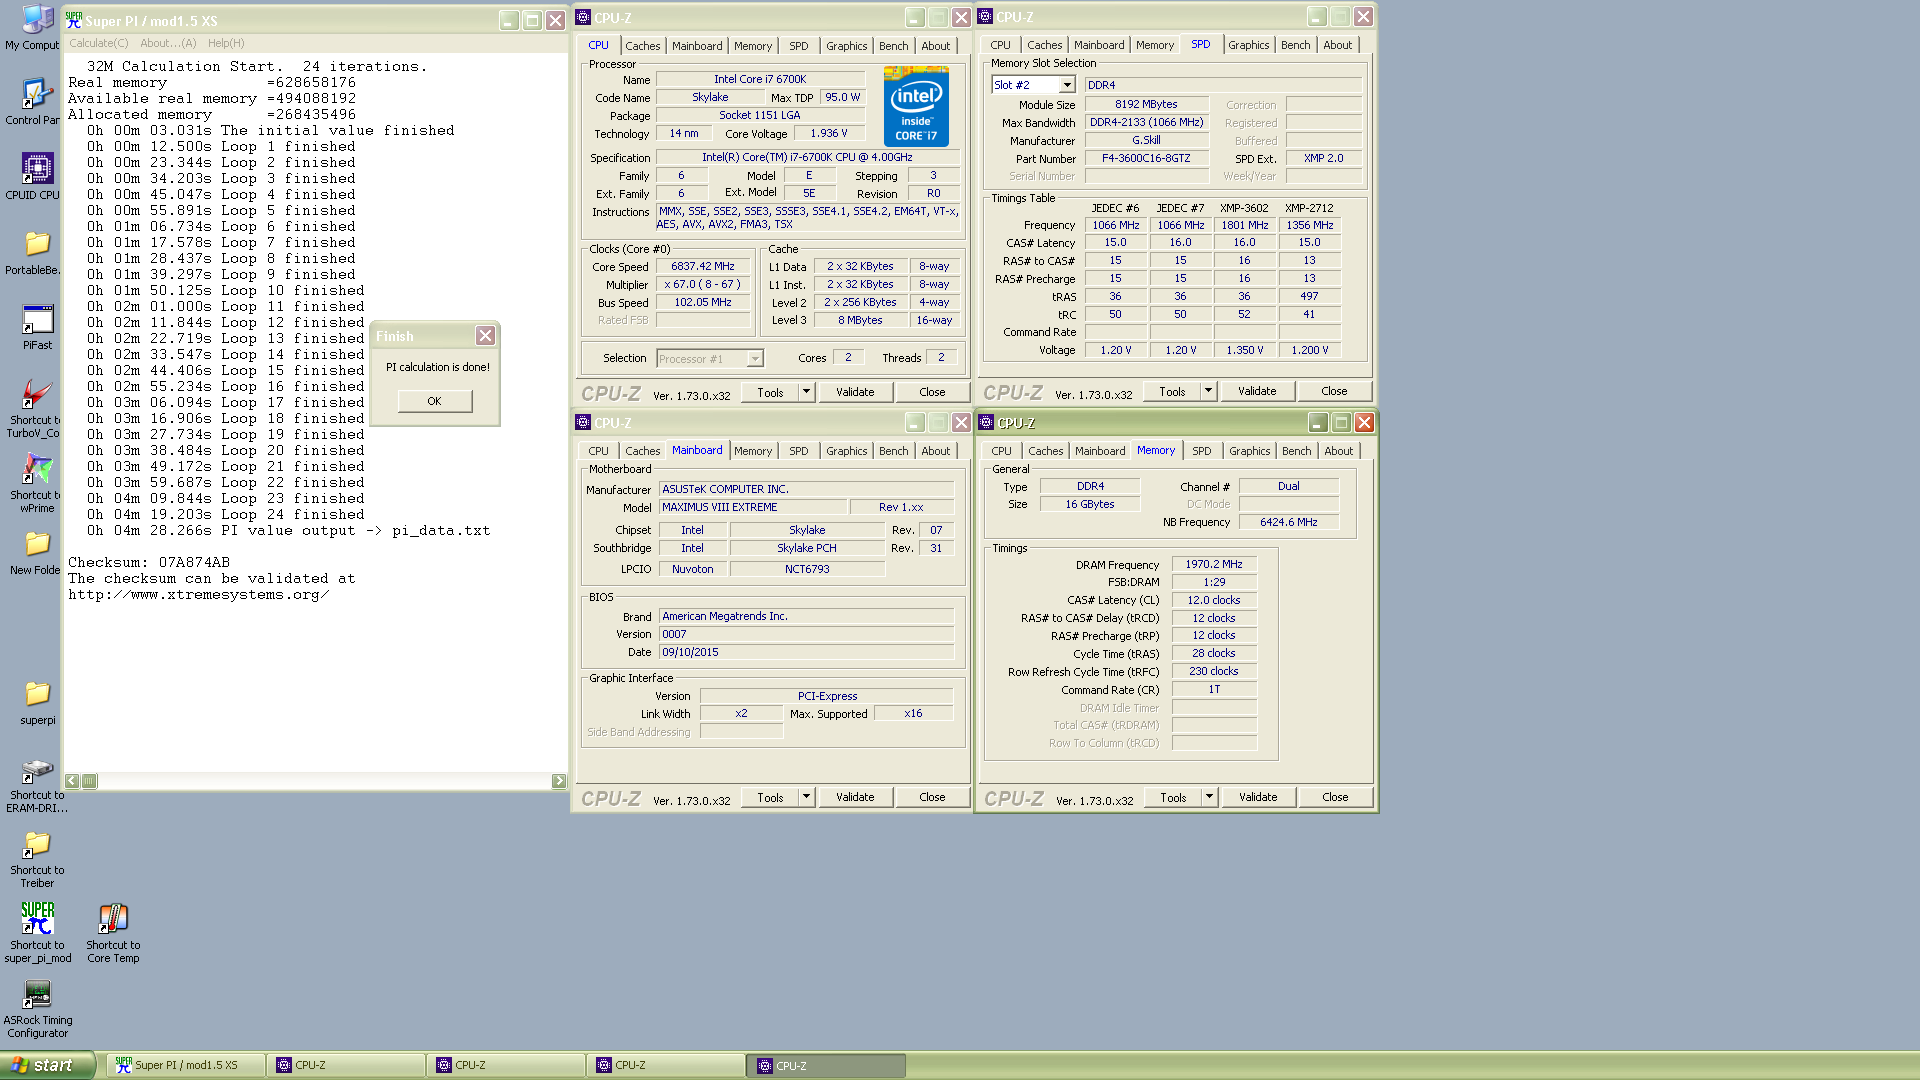Expand Tools dropdown arrow in Mainboard window
The width and height of the screenshot is (1920, 1080).
click(806, 797)
